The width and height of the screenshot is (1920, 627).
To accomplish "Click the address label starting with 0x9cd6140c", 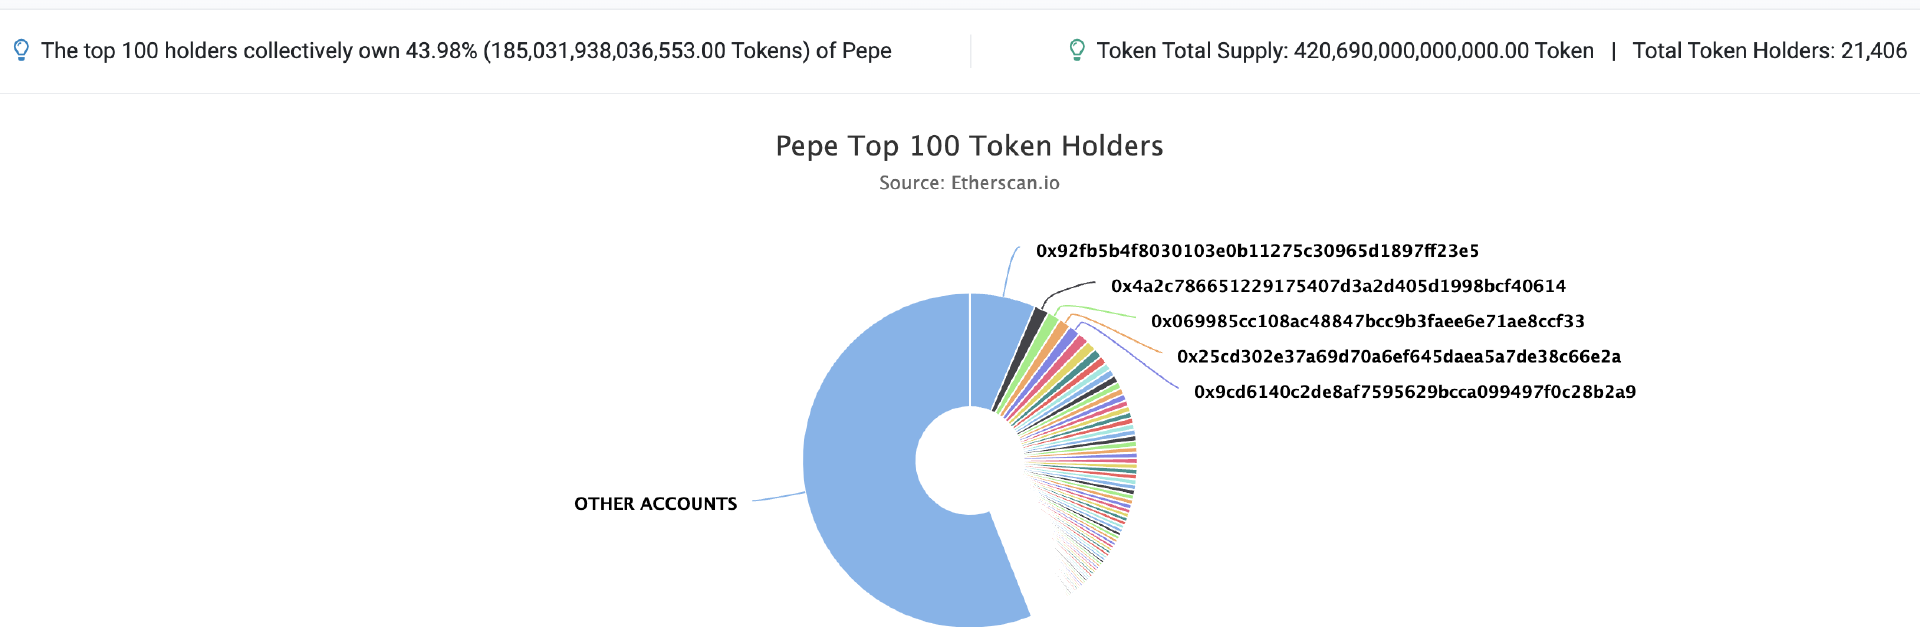I will pos(1414,392).
